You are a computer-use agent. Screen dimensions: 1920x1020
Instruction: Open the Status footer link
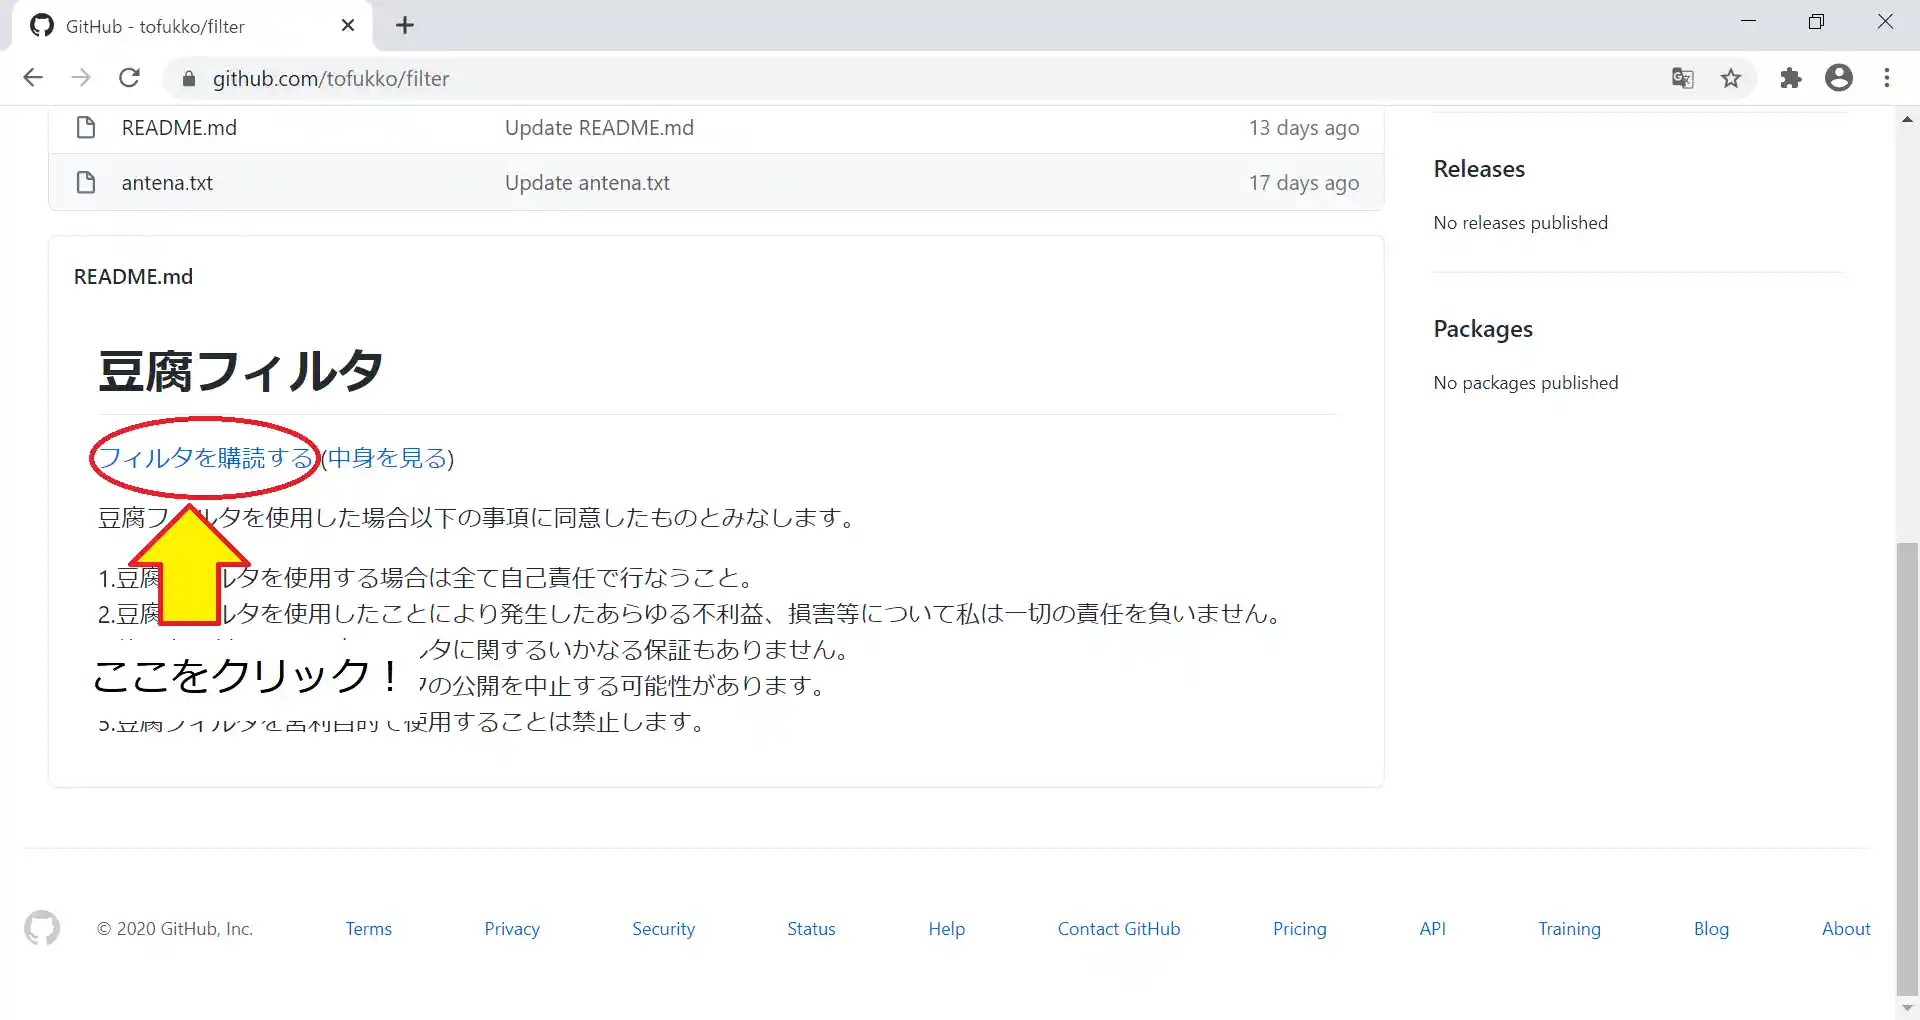pos(811,929)
